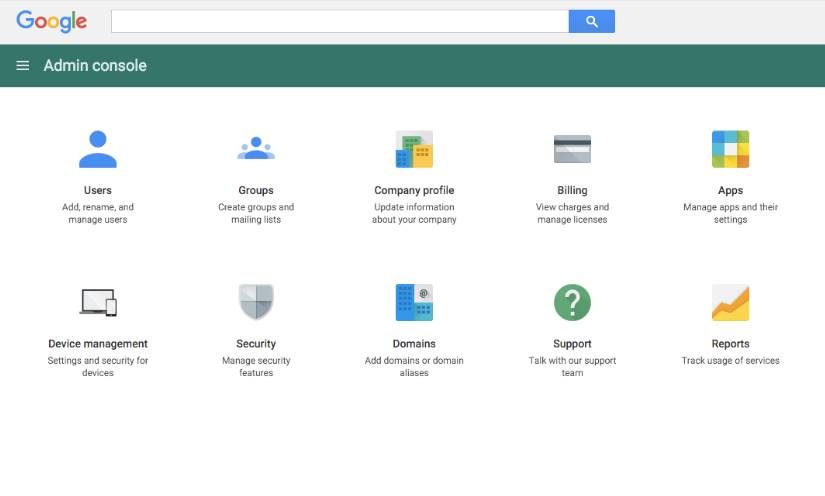
Task: Click 'Track usage of services' text
Action: tap(730, 361)
